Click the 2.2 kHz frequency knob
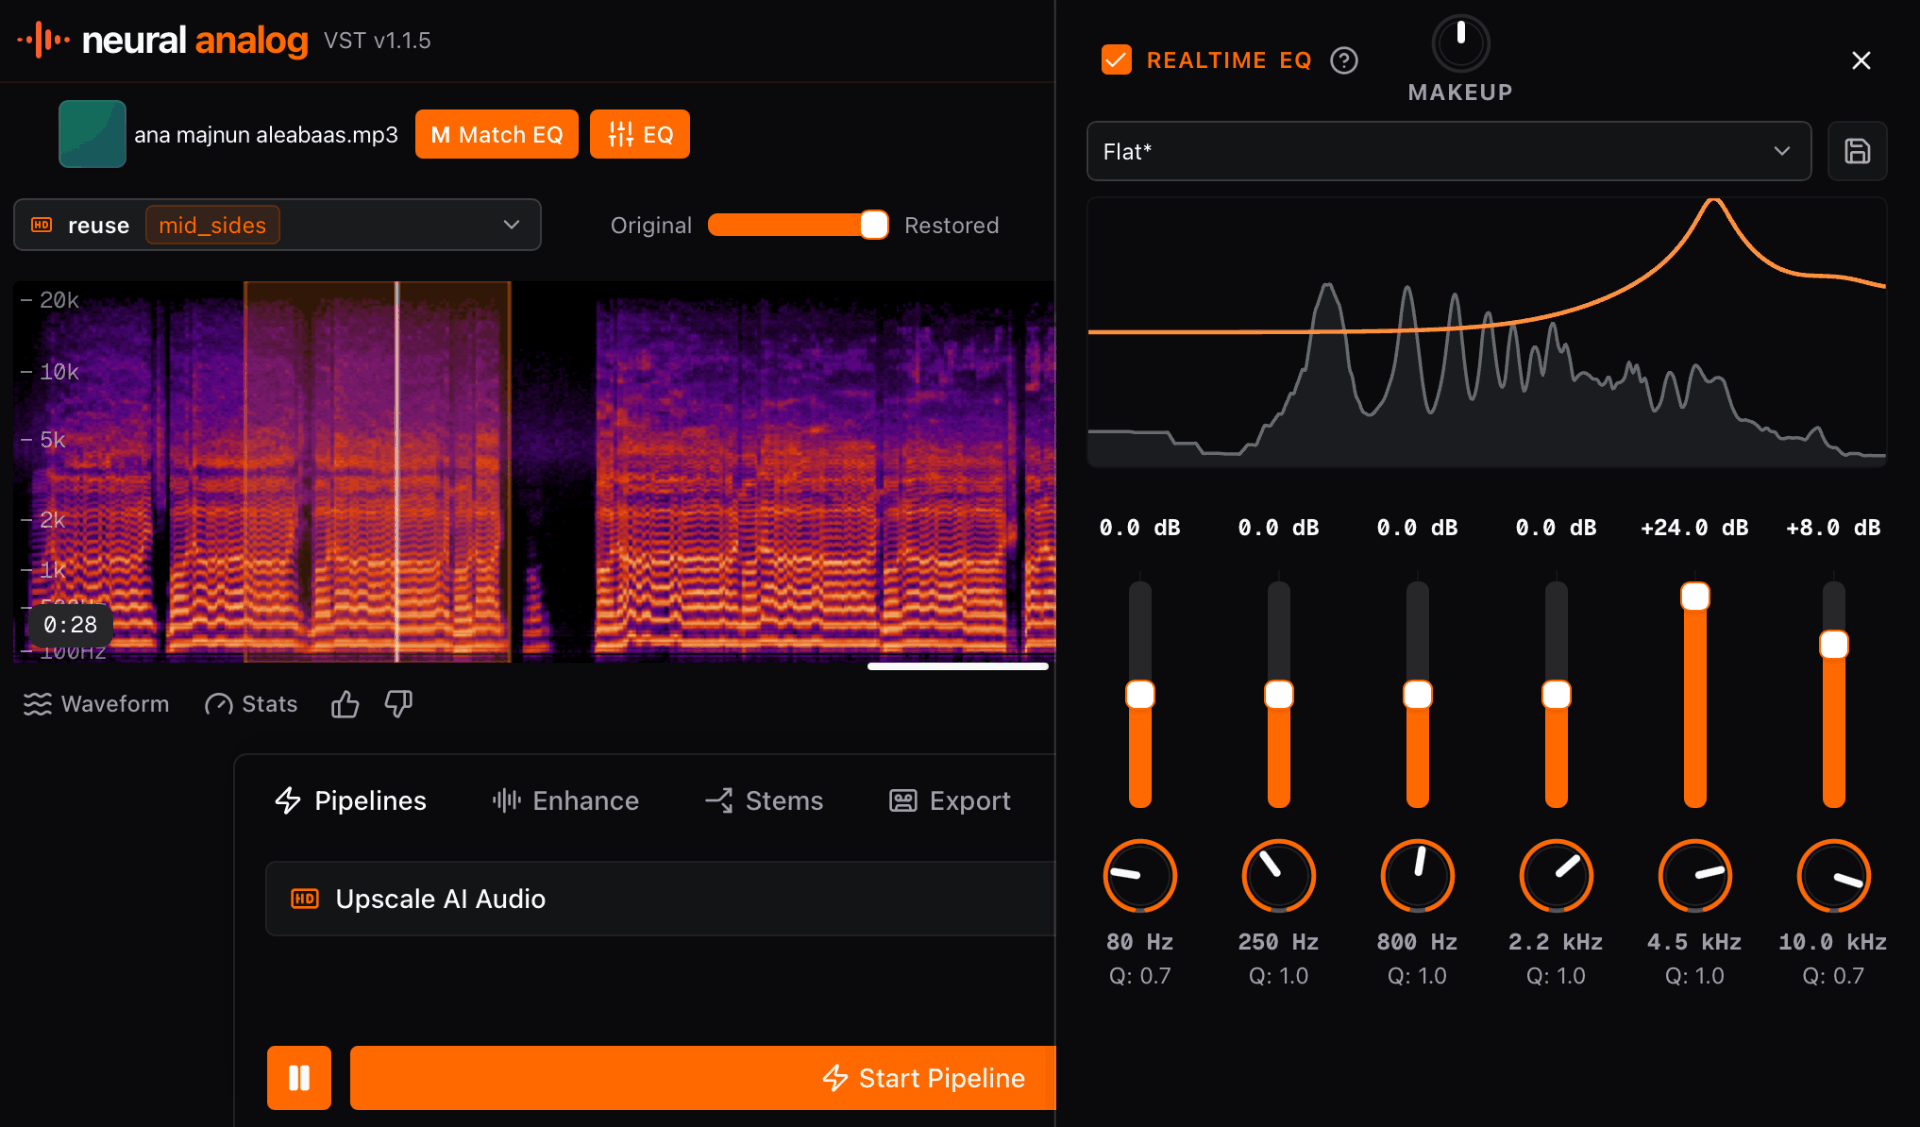 tap(1556, 876)
